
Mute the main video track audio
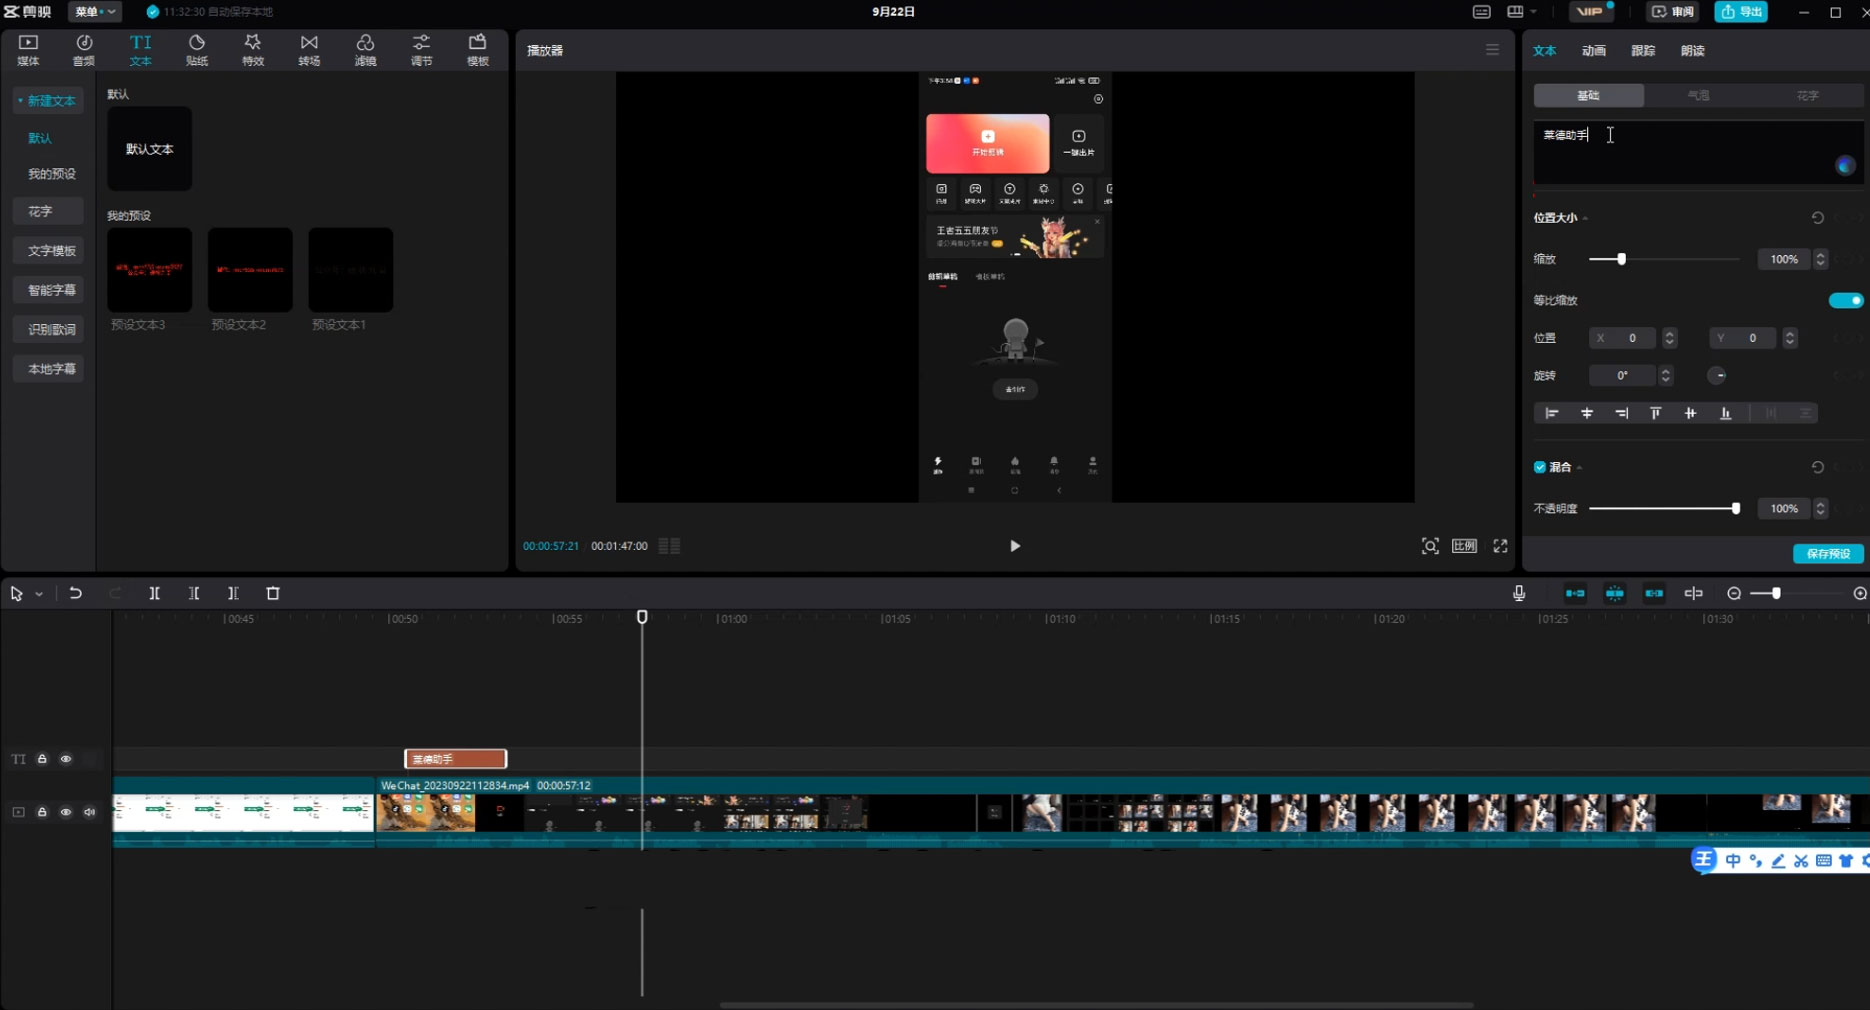[x=90, y=812]
